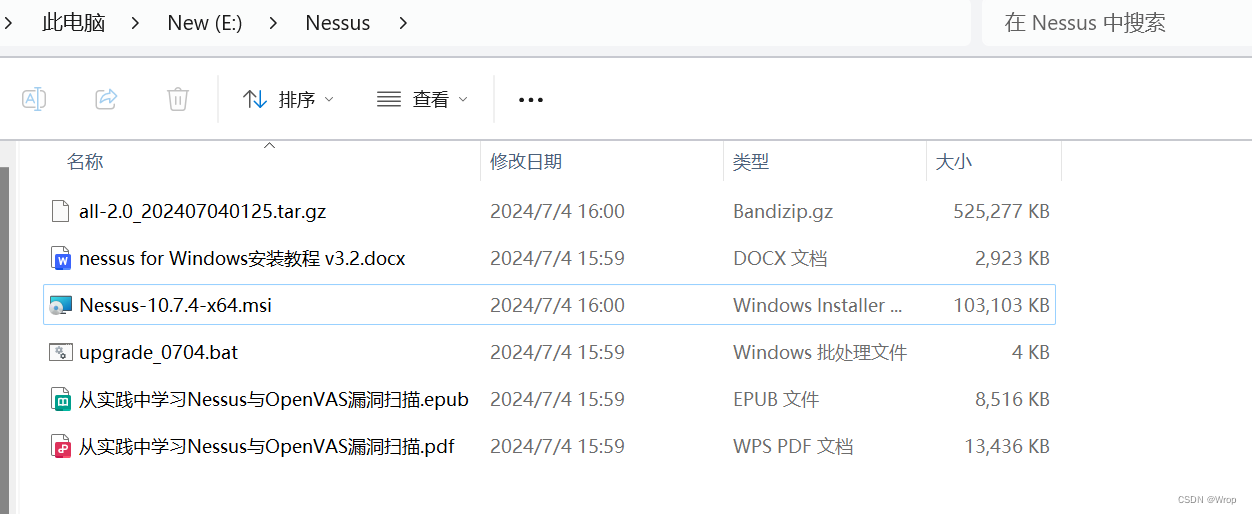The width and height of the screenshot is (1252, 514).
Task: Sort by the 名称 column header
Action: point(85,161)
